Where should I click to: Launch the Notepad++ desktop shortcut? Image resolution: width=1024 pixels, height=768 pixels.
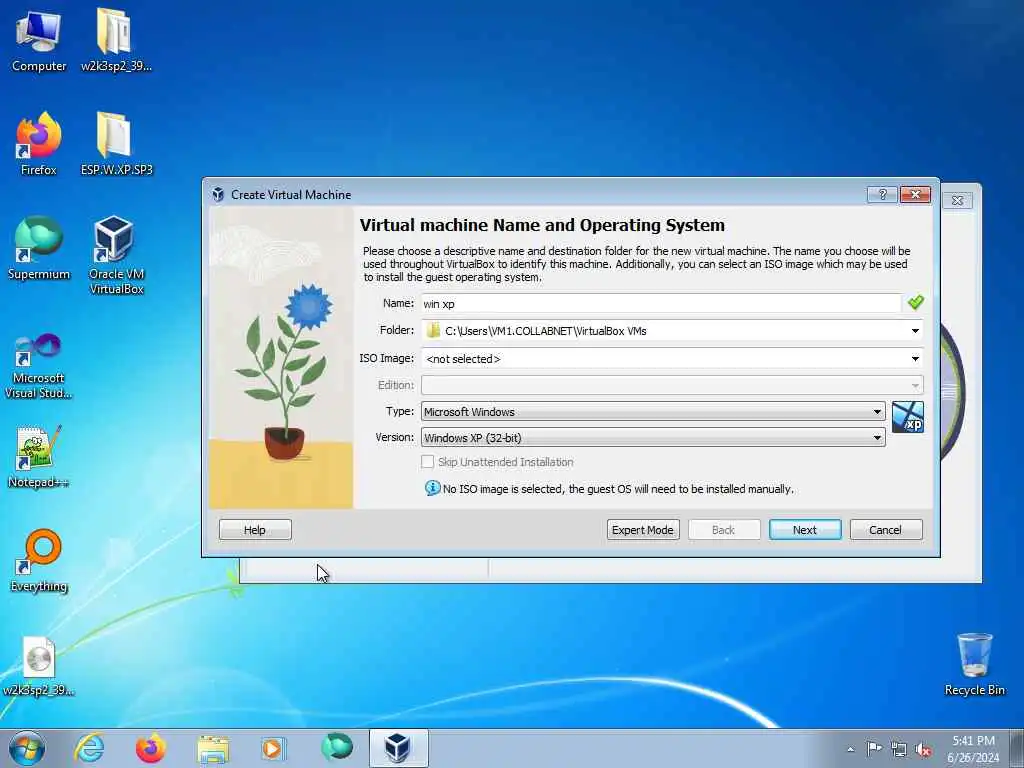point(39,457)
